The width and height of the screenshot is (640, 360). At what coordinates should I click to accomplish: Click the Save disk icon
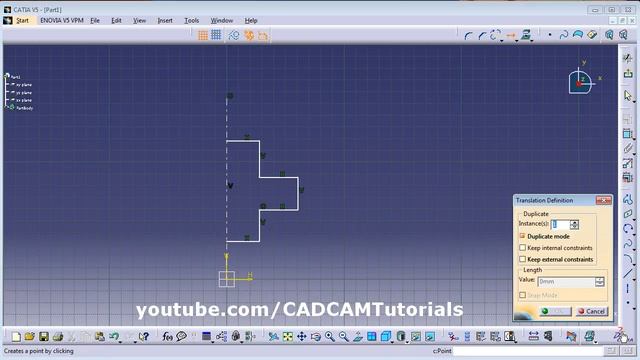pyautogui.click(x=44, y=337)
